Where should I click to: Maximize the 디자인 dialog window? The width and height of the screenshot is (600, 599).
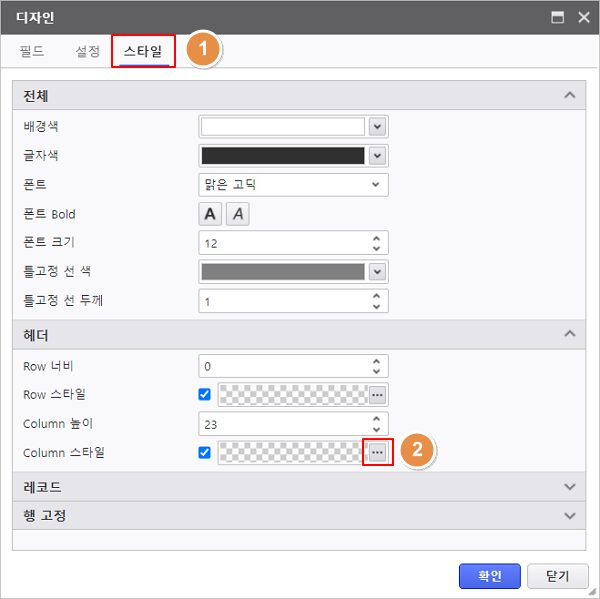pyautogui.click(x=557, y=17)
